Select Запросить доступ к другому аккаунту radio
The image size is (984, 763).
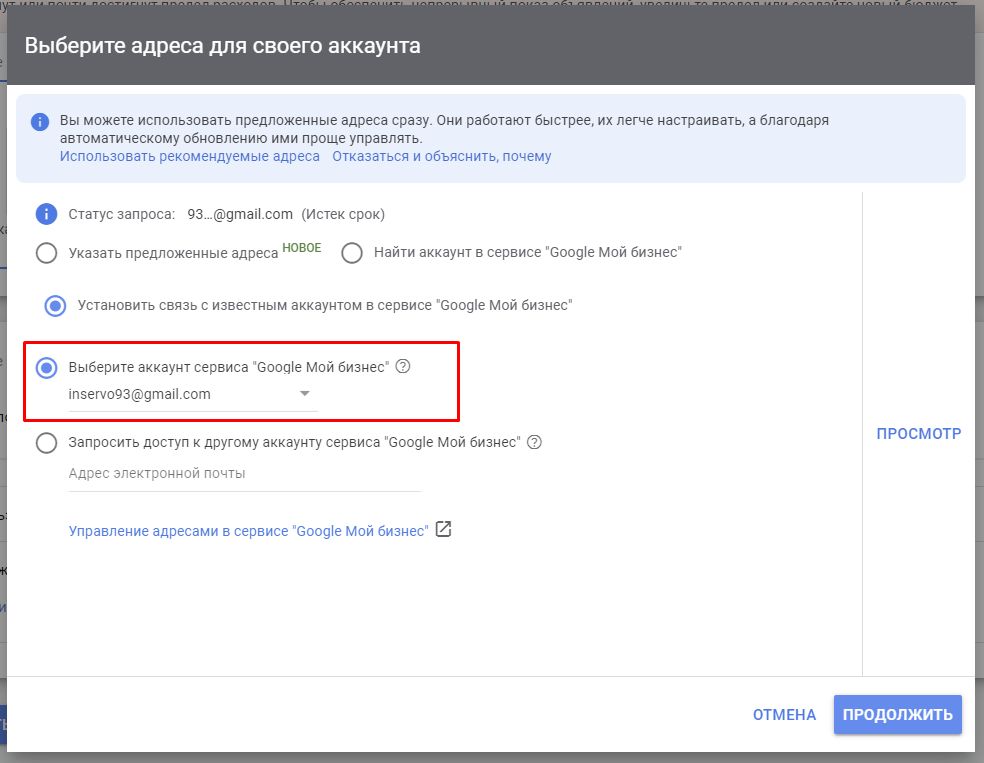(x=46, y=443)
